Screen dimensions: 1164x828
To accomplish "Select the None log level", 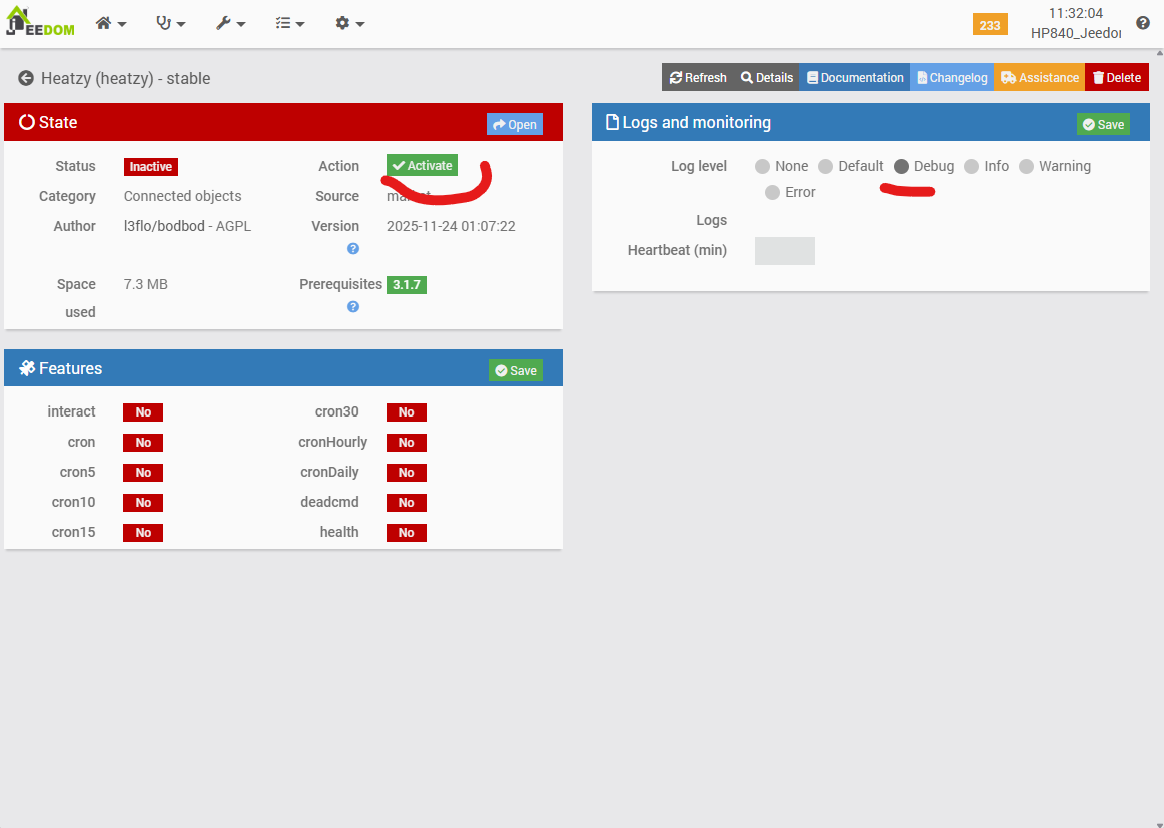I will click(x=763, y=166).
